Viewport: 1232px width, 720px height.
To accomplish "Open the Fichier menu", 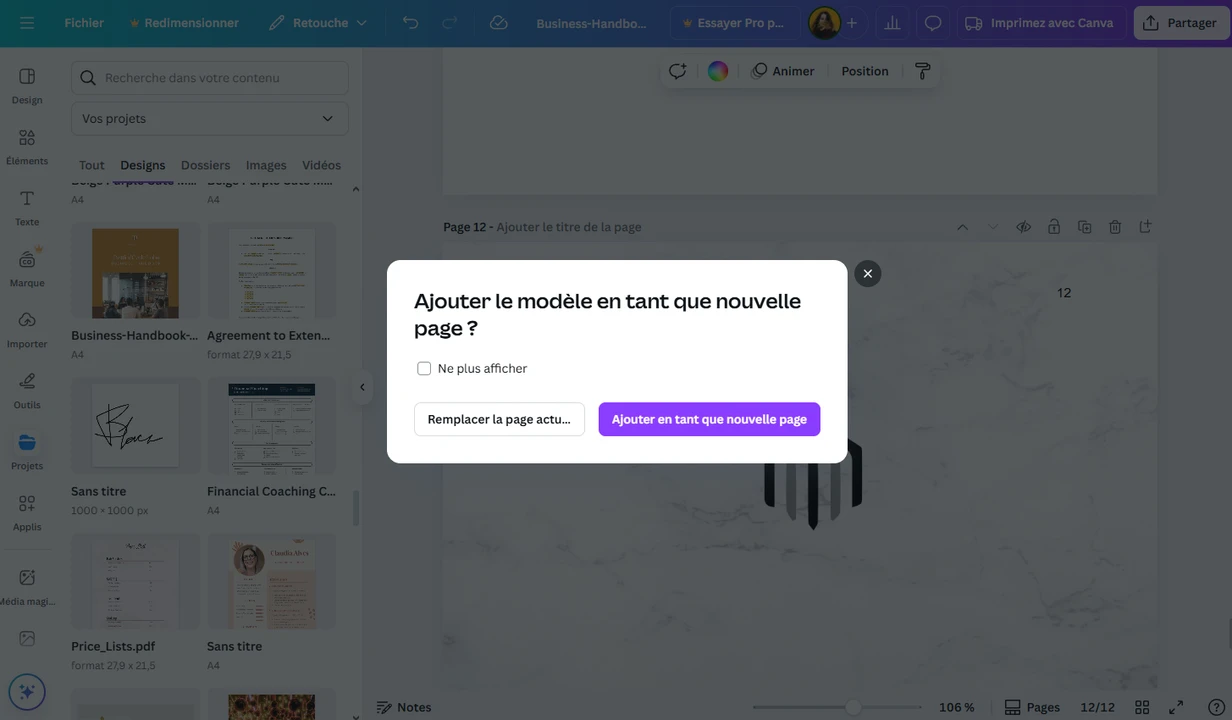I will 84,22.
